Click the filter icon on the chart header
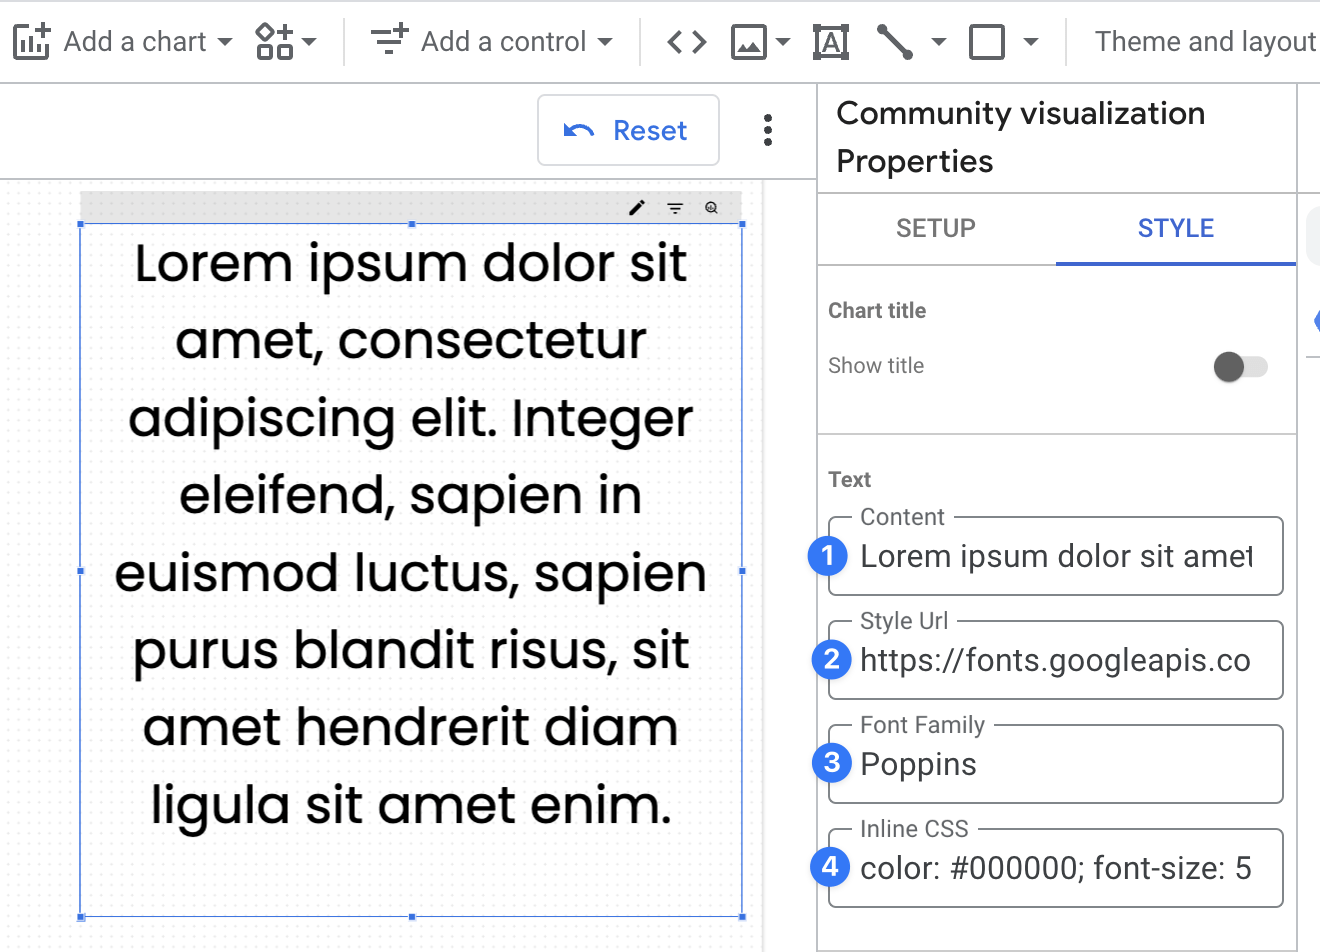 point(675,208)
